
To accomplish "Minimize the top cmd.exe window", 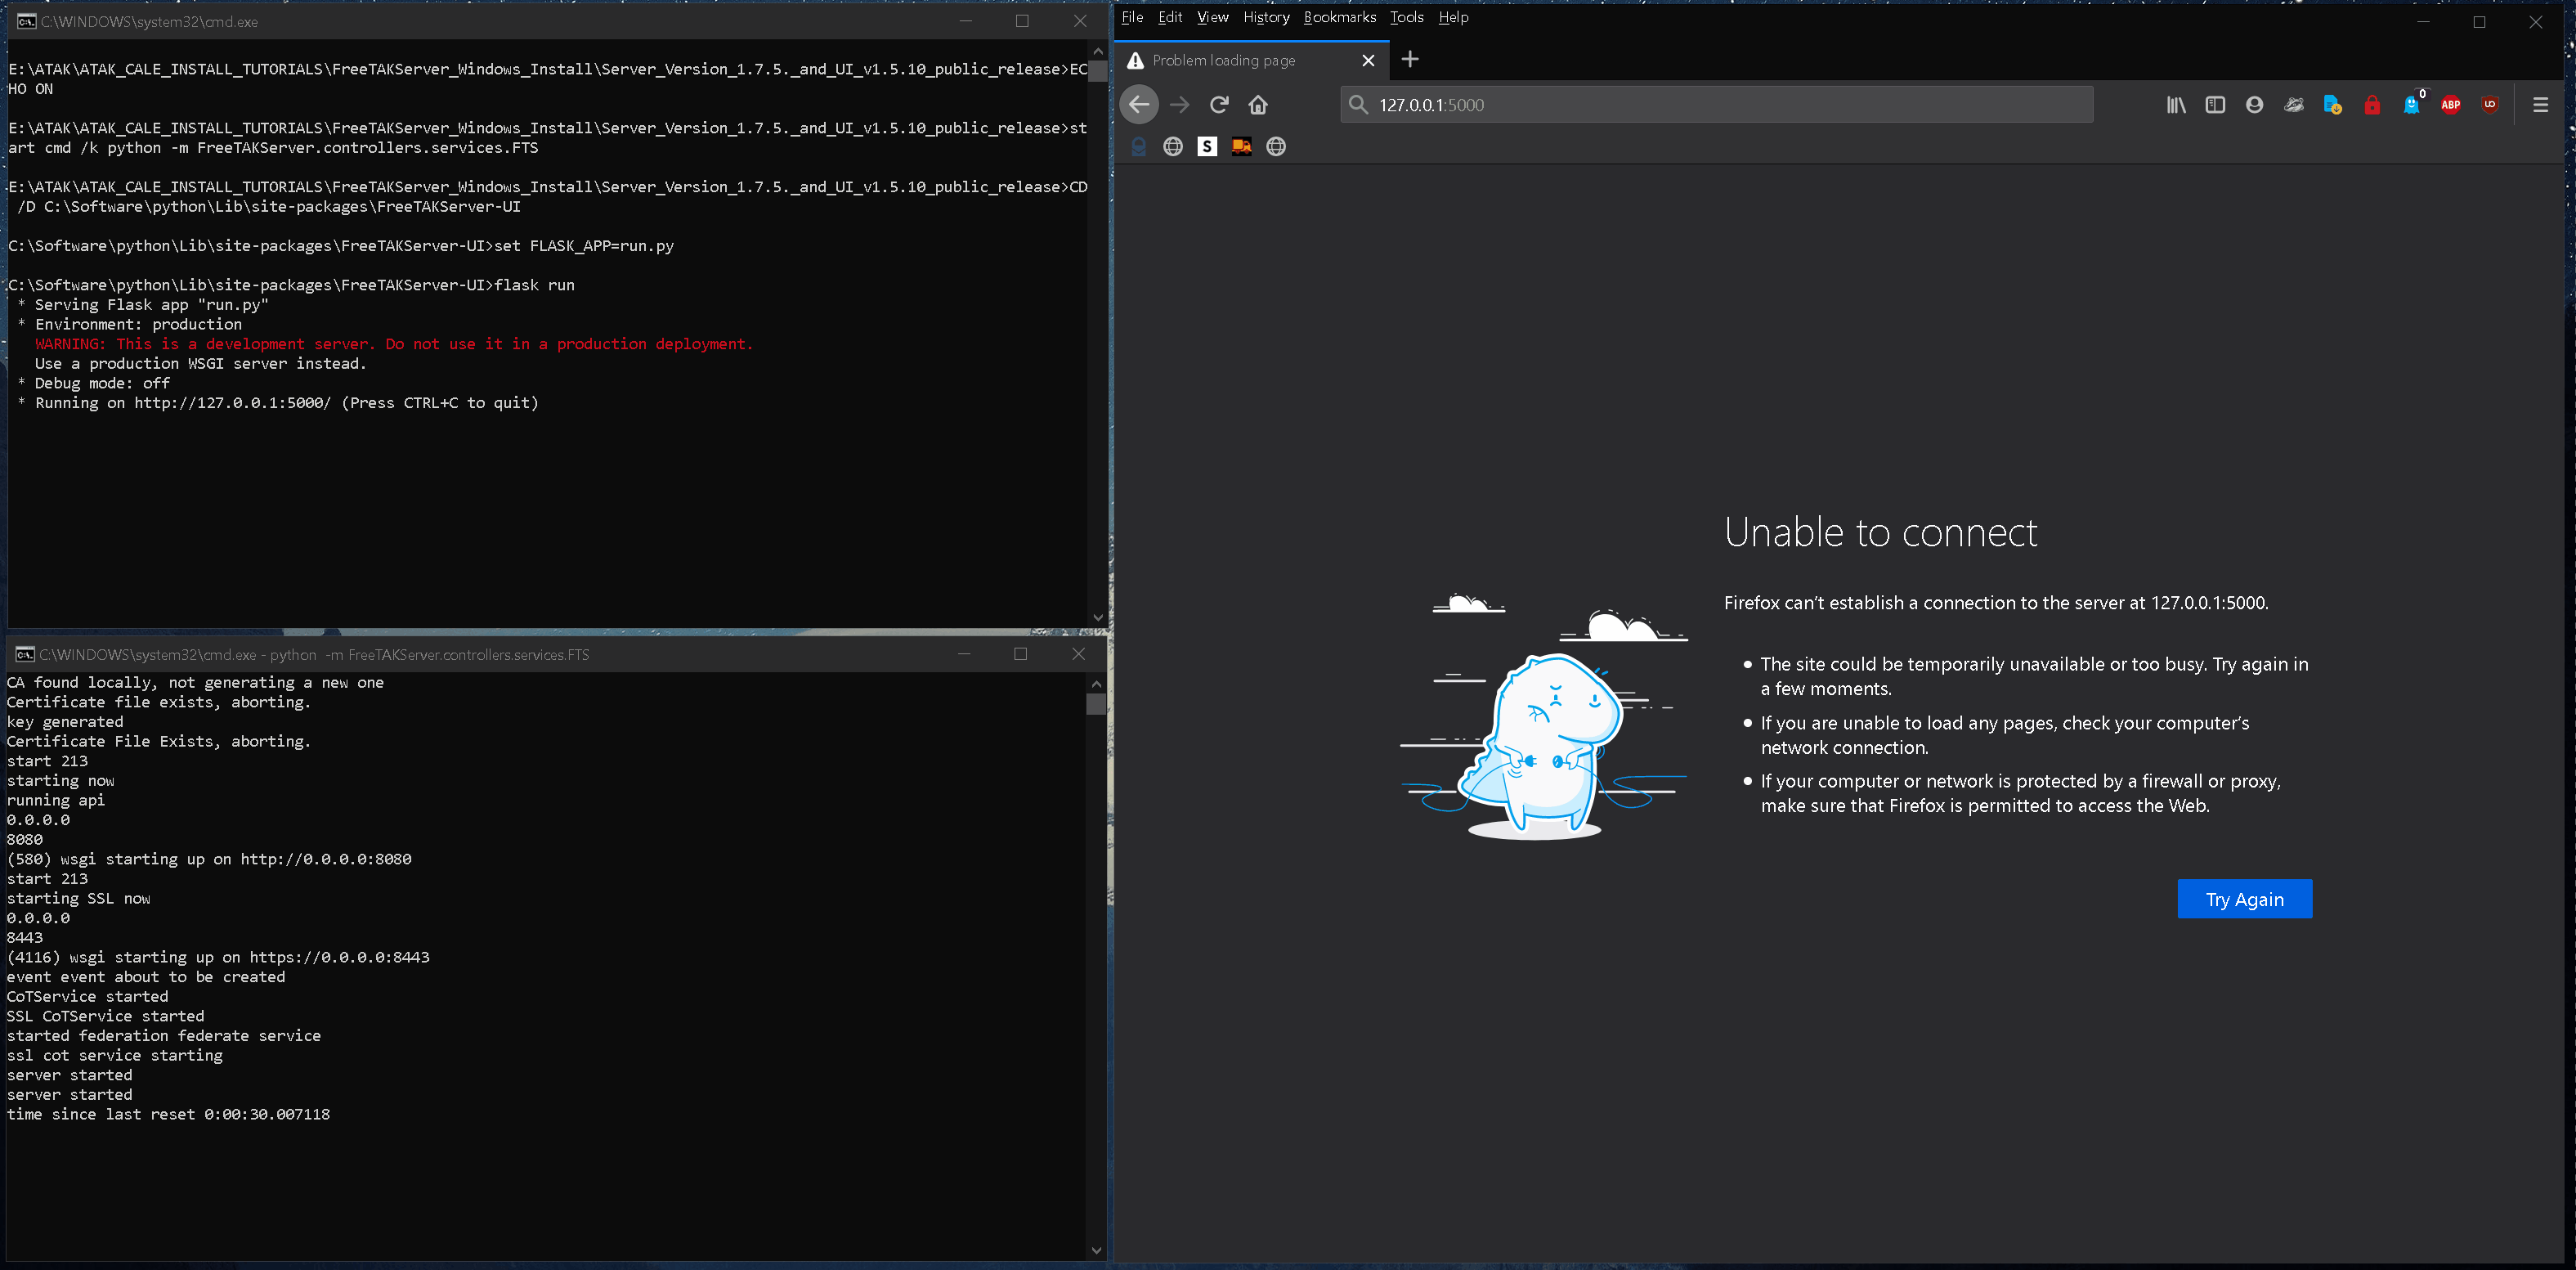I will [x=965, y=21].
